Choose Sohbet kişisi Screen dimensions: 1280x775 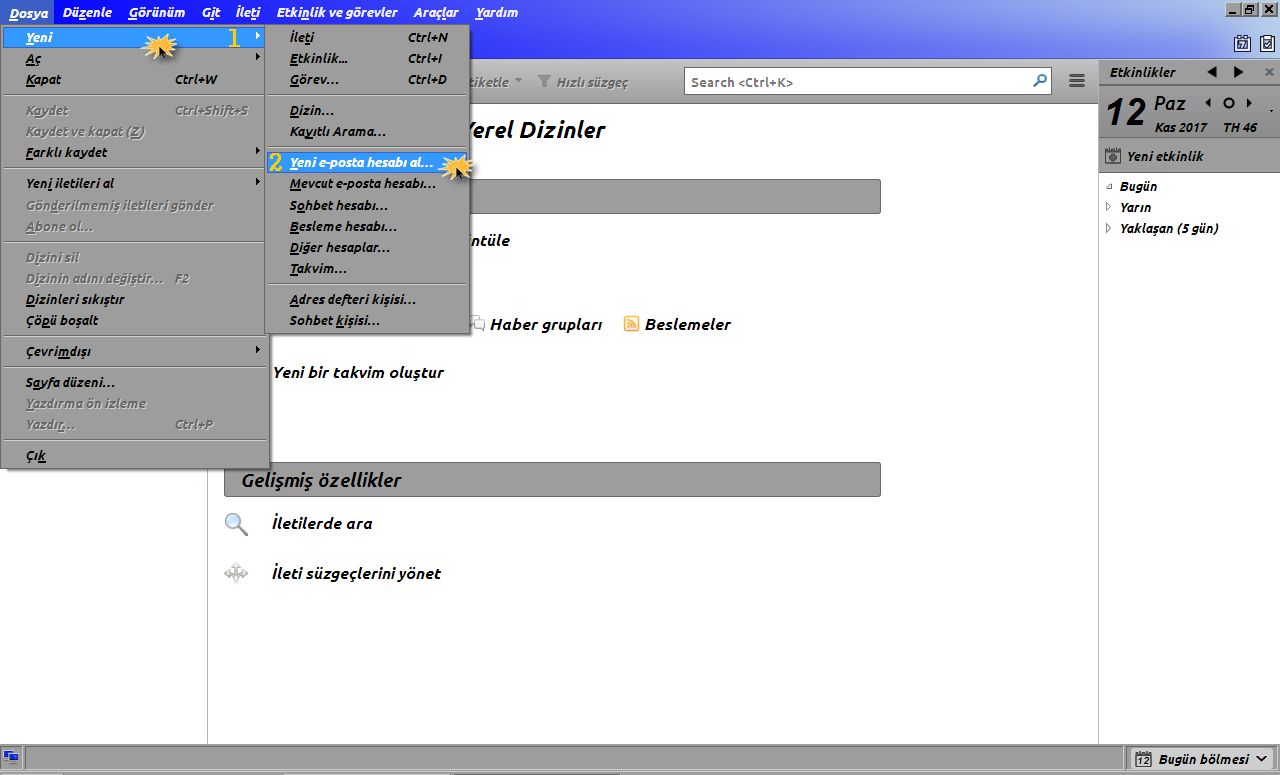(367, 320)
